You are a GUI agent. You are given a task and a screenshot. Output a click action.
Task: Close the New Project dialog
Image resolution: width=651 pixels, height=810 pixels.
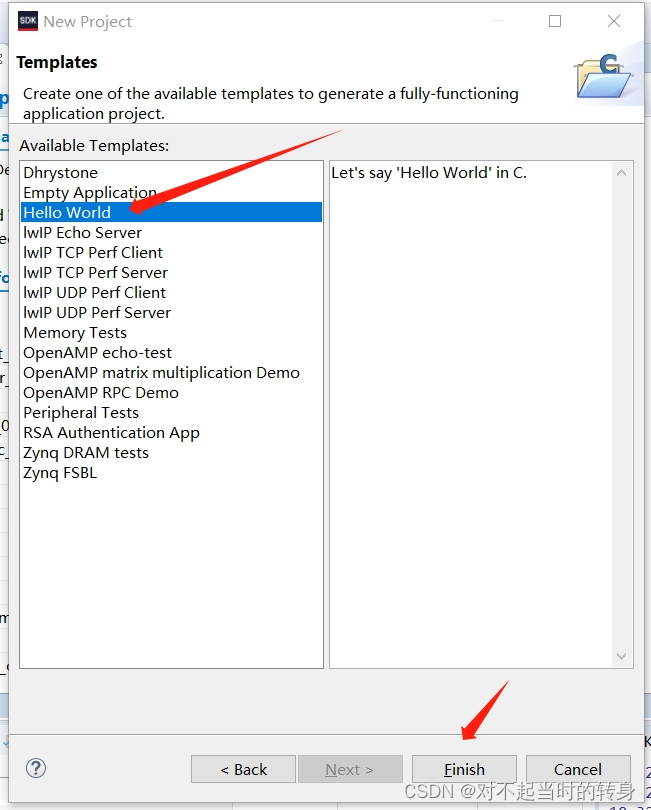coord(614,21)
